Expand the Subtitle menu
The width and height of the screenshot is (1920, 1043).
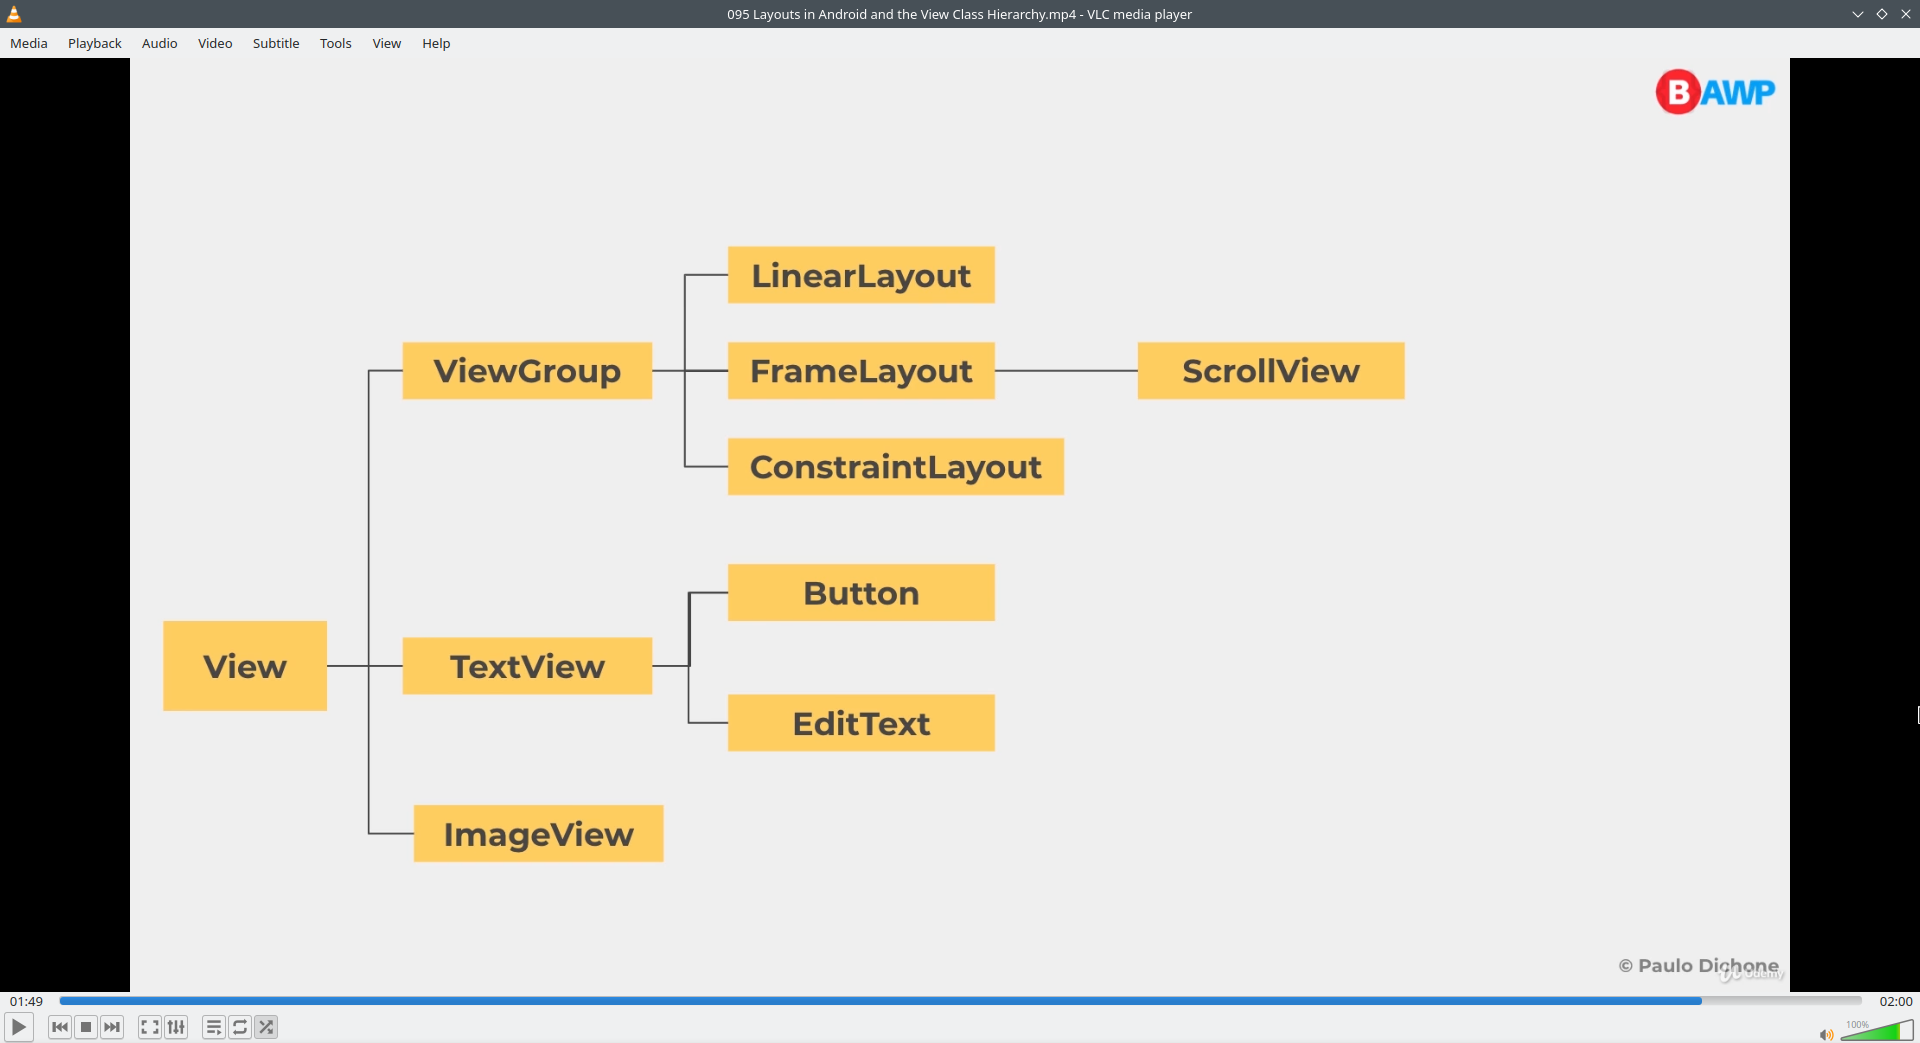pyautogui.click(x=276, y=43)
